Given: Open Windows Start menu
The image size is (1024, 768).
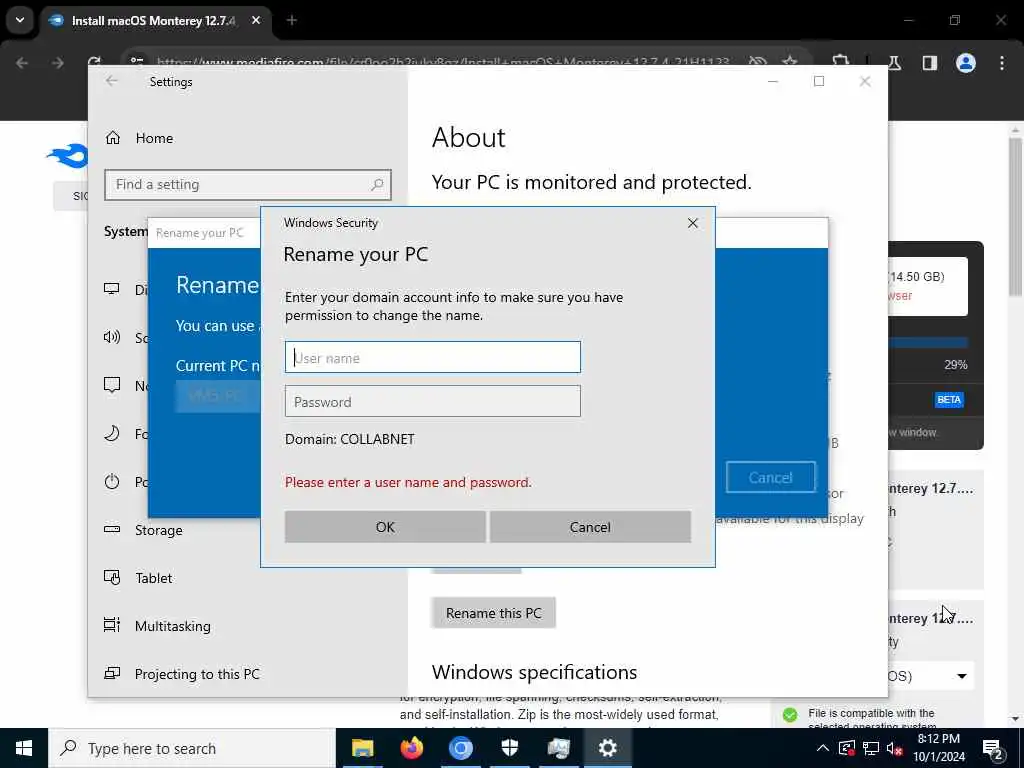Looking at the screenshot, I should (x=24, y=748).
